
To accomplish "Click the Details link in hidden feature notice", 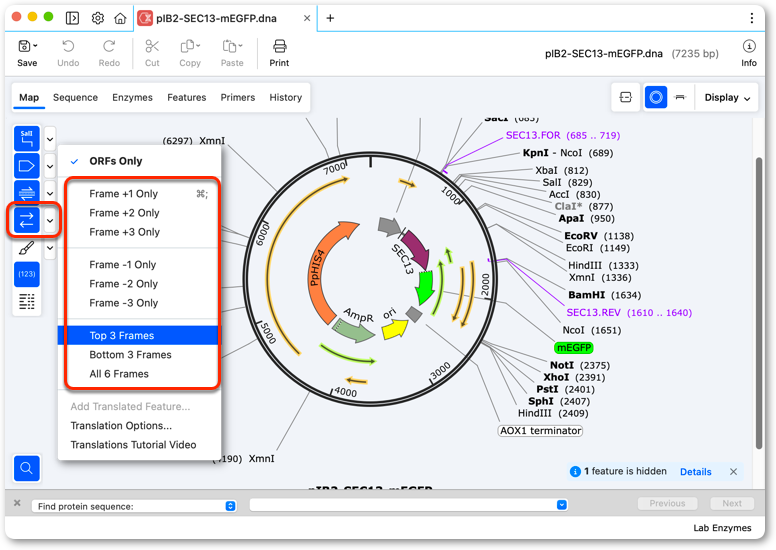I will coord(695,472).
